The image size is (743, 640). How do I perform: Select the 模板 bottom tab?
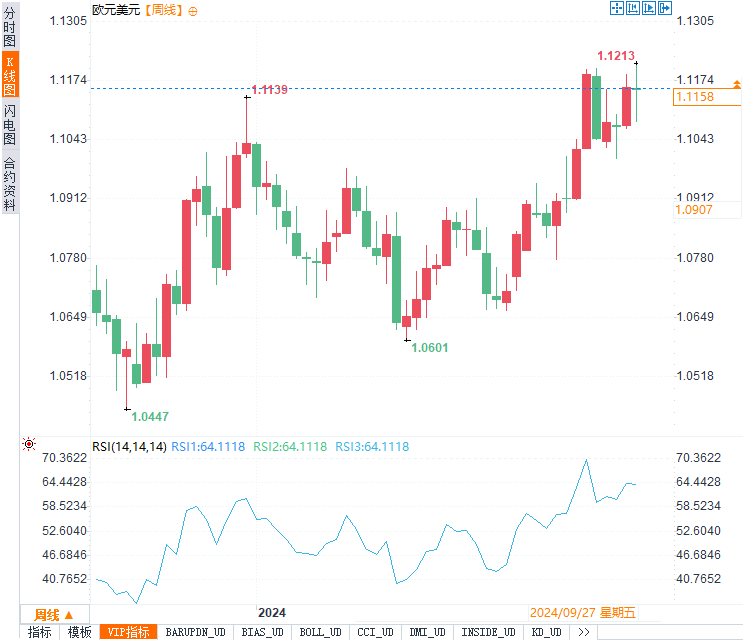pos(80,632)
